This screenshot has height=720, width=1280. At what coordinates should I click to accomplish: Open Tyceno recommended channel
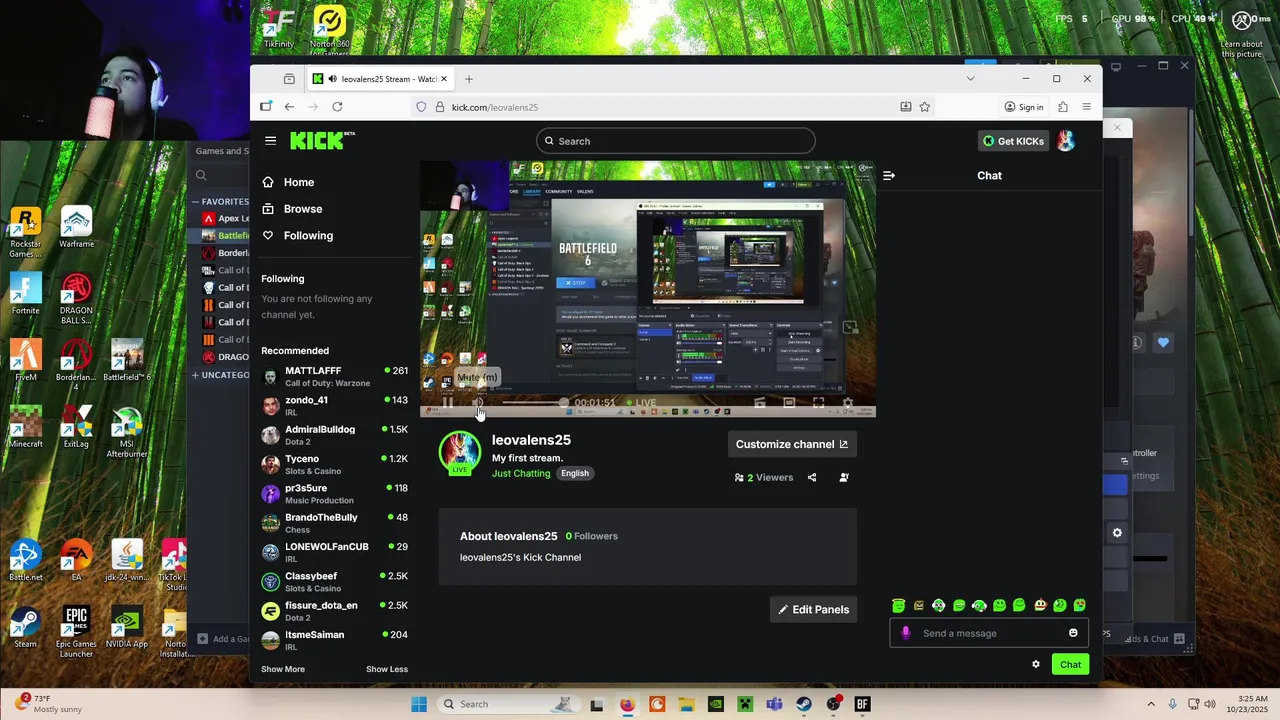click(x=334, y=464)
